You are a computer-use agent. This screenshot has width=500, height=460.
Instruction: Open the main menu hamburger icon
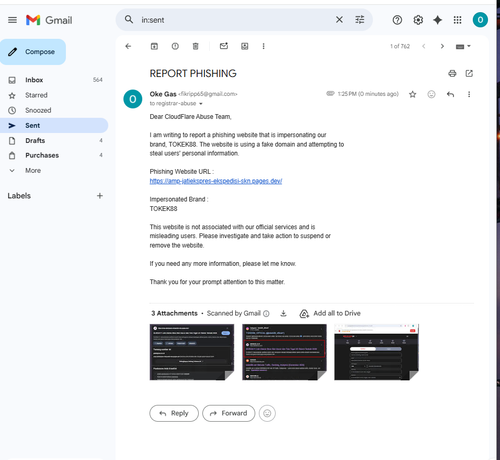click(12, 20)
